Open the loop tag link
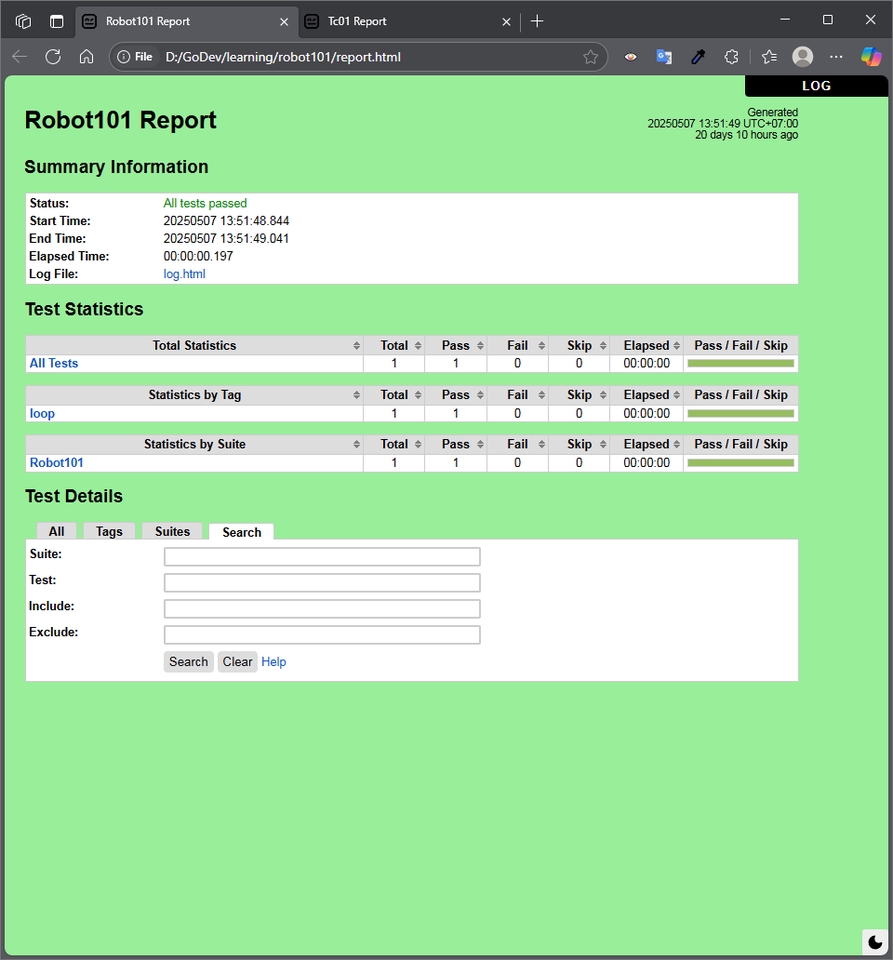 (42, 413)
